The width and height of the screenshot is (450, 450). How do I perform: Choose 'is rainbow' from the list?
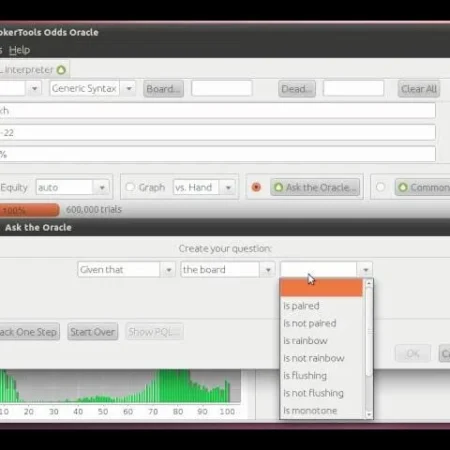305,341
